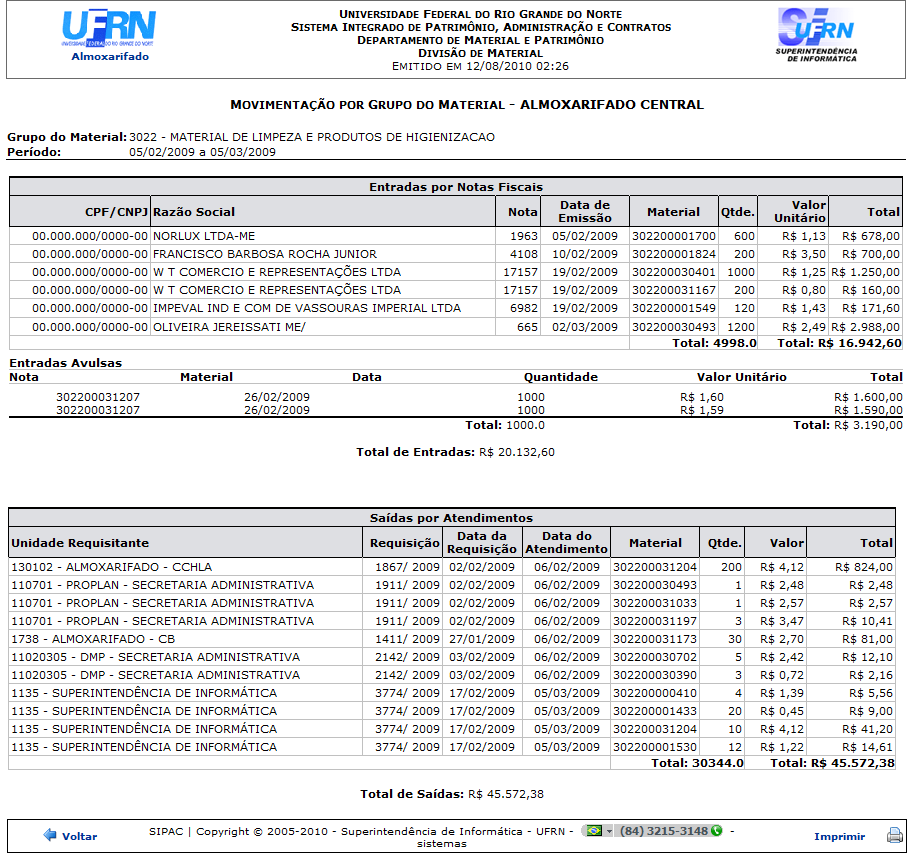Click the 'Entradas por Notas Fiscais' table header
The image size is (923, 866).
[456, 187]
